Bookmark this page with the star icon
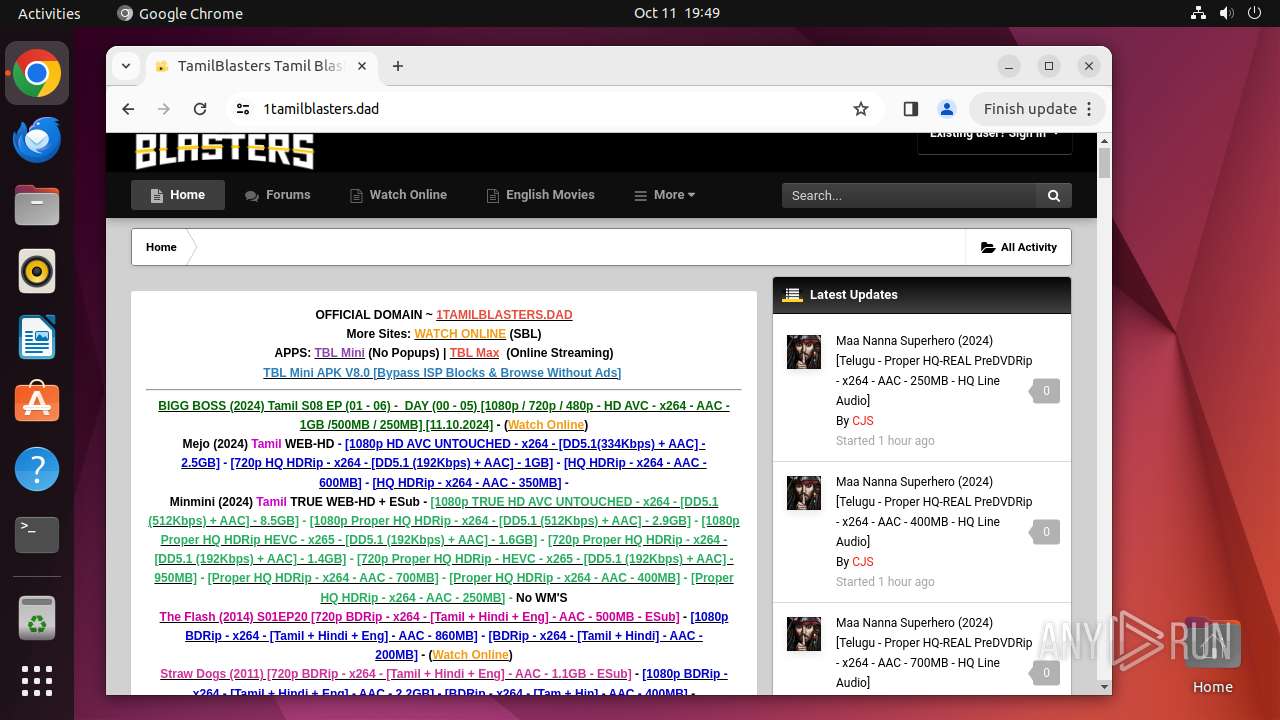 click(x=861, y=109)
